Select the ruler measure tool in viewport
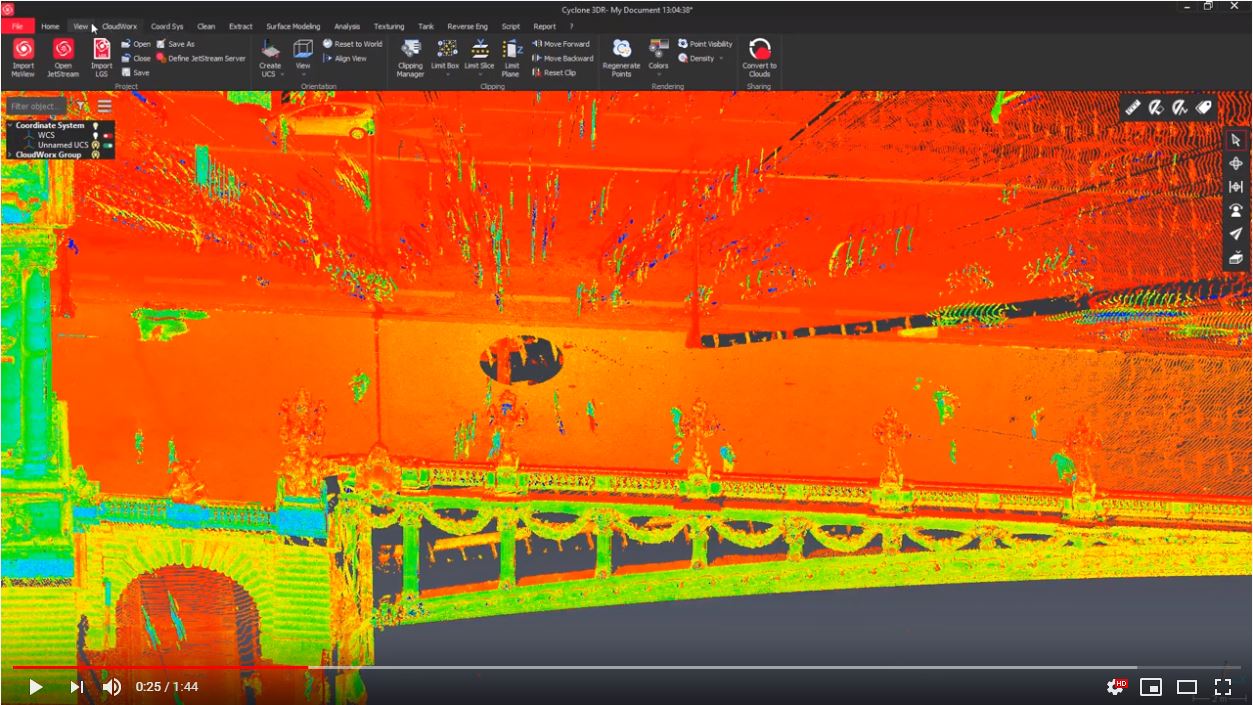This screenshot has height=705, width=1253. pos(1133,108)
